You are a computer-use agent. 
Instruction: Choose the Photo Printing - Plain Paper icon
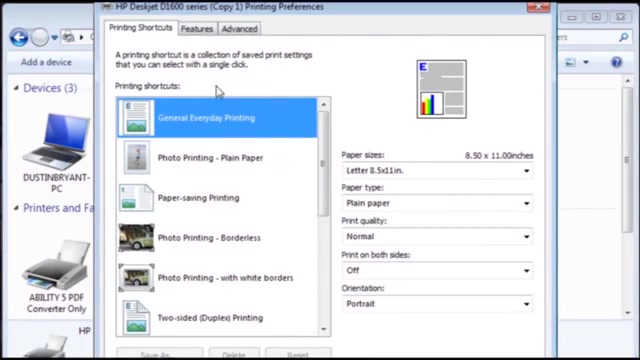coord(137,158)
